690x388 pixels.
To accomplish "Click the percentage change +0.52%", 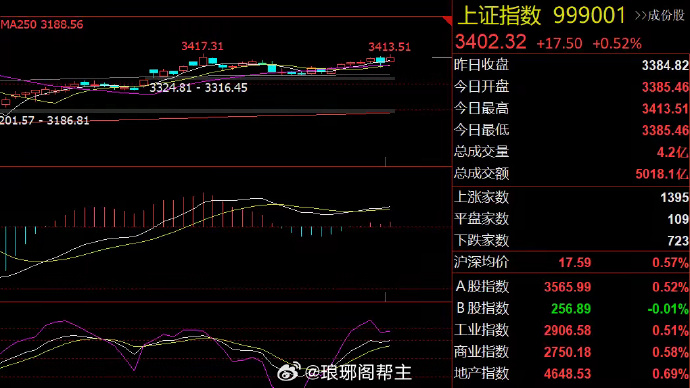I will (617, 43).
